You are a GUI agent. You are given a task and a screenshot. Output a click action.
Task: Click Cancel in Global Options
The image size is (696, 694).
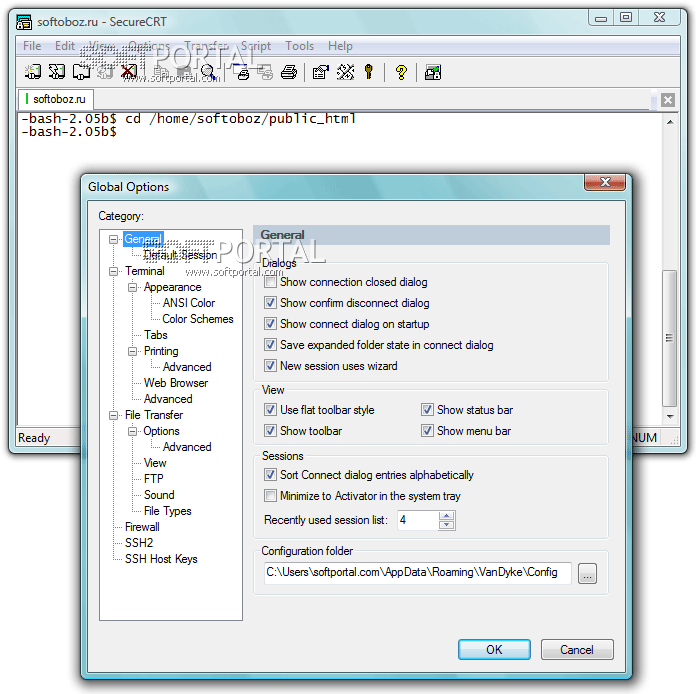(577, 650)
